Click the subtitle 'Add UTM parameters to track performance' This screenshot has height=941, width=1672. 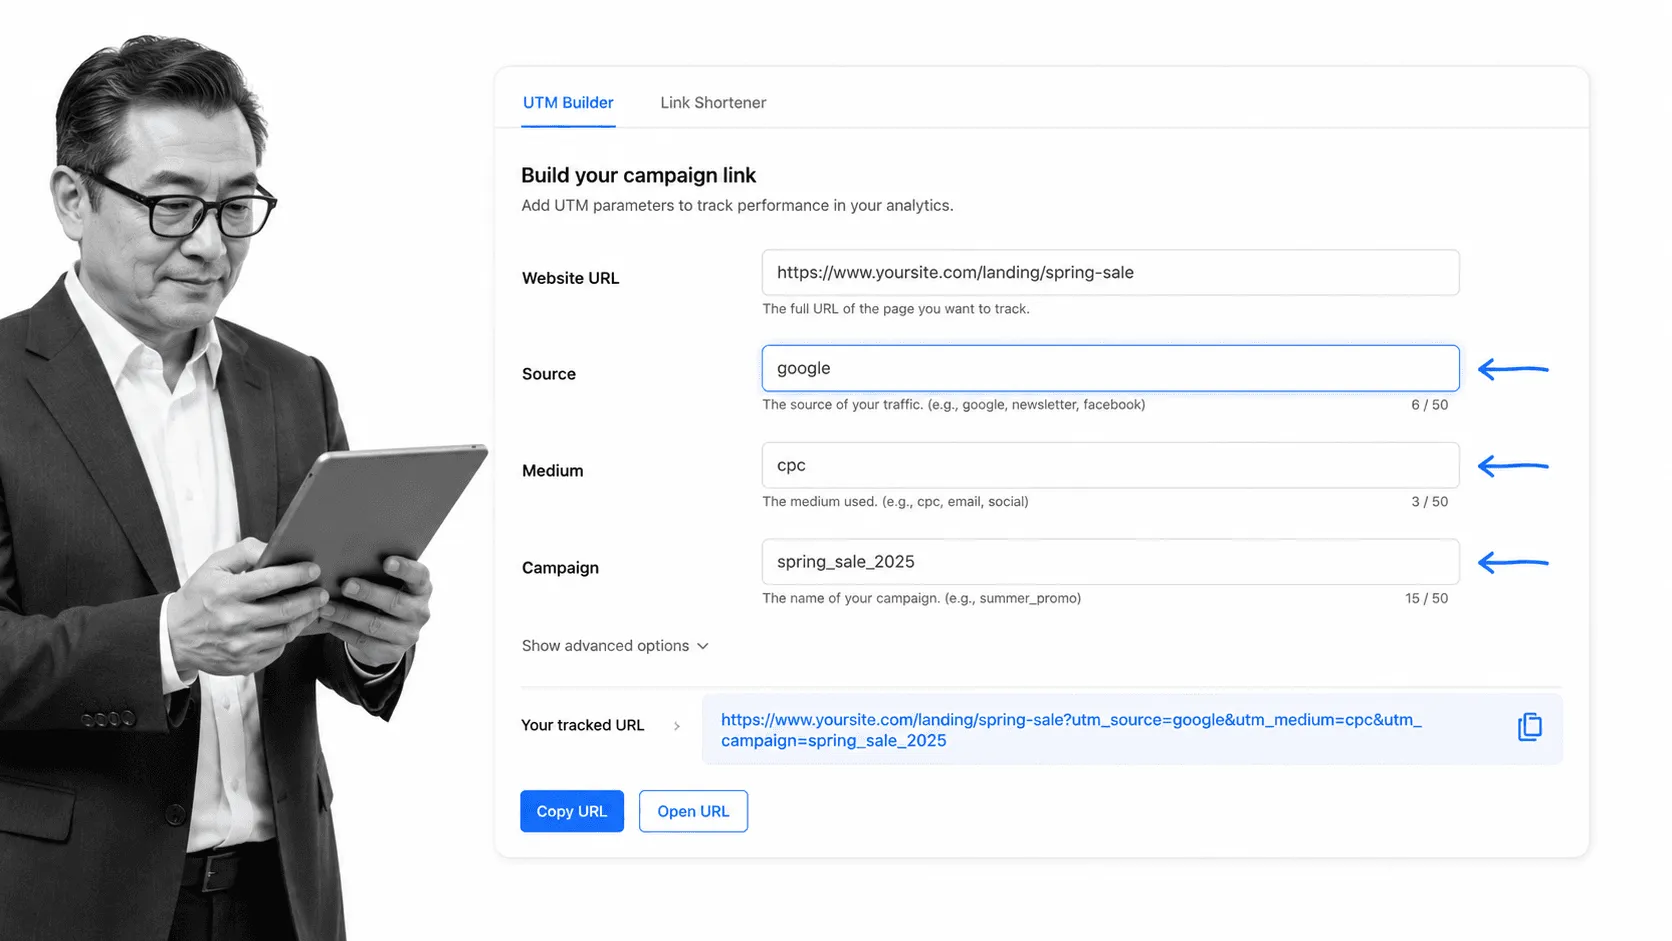[x=737, y=206]
